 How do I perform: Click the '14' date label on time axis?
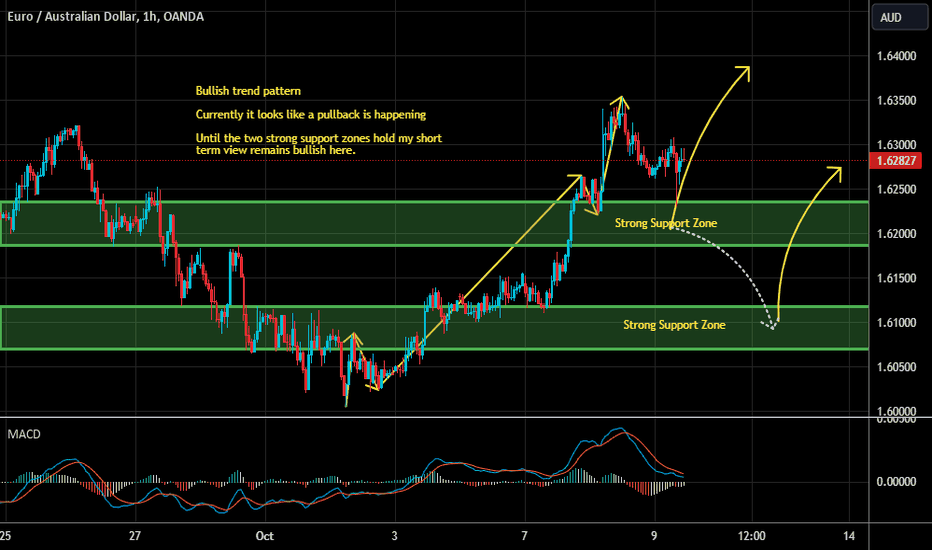coord(849,536)
